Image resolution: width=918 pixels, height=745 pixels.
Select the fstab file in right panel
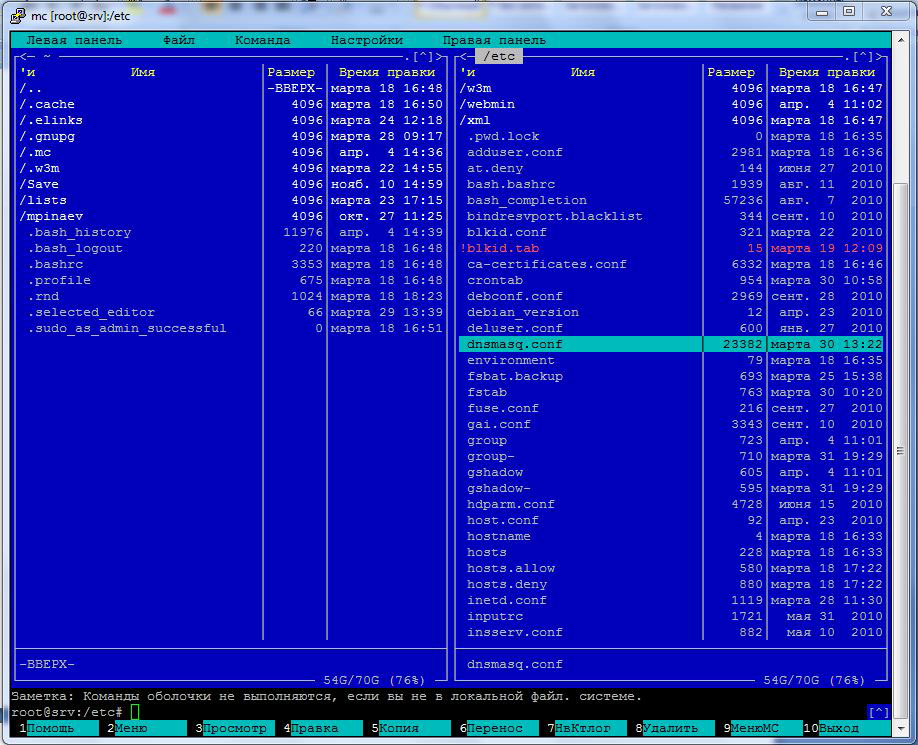pyautogui.click(x=487, y=392)
